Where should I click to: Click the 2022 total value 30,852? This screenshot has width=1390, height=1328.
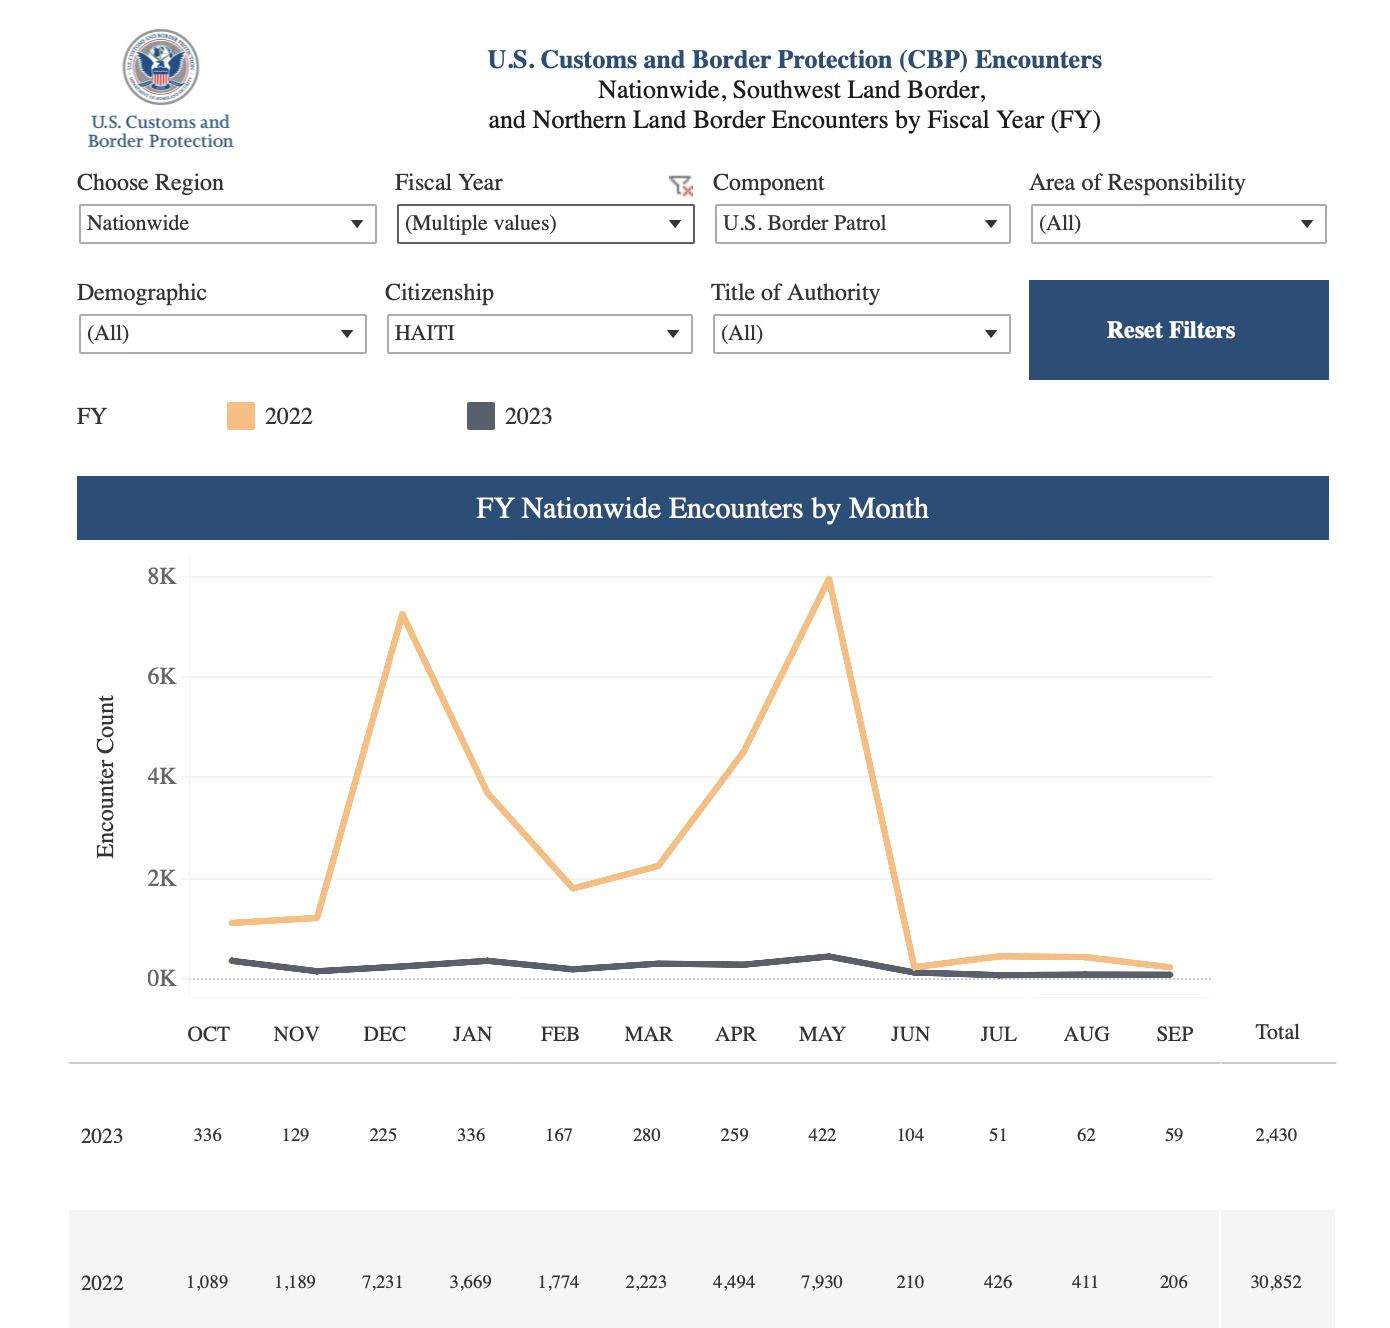tap(1276, 1282)
